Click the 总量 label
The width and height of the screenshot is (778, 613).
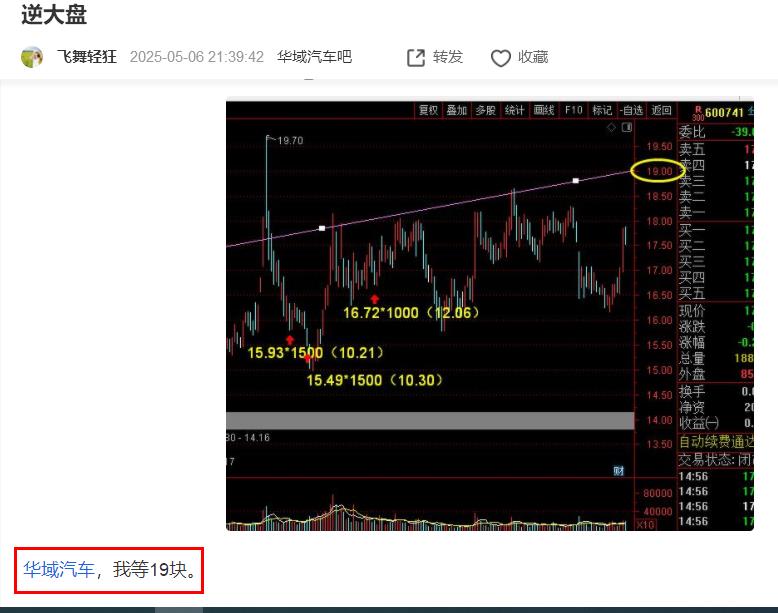[x=692, y=358]
